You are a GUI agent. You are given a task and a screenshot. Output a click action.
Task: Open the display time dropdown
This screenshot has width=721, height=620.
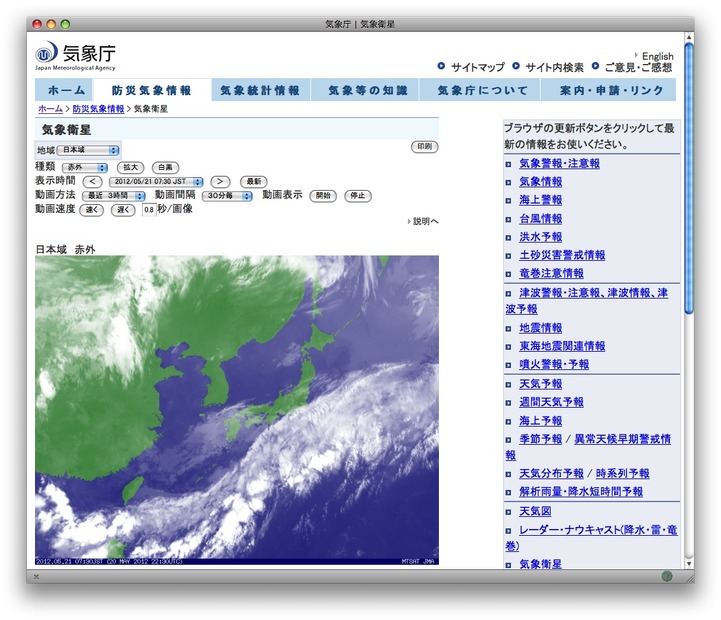157,182
